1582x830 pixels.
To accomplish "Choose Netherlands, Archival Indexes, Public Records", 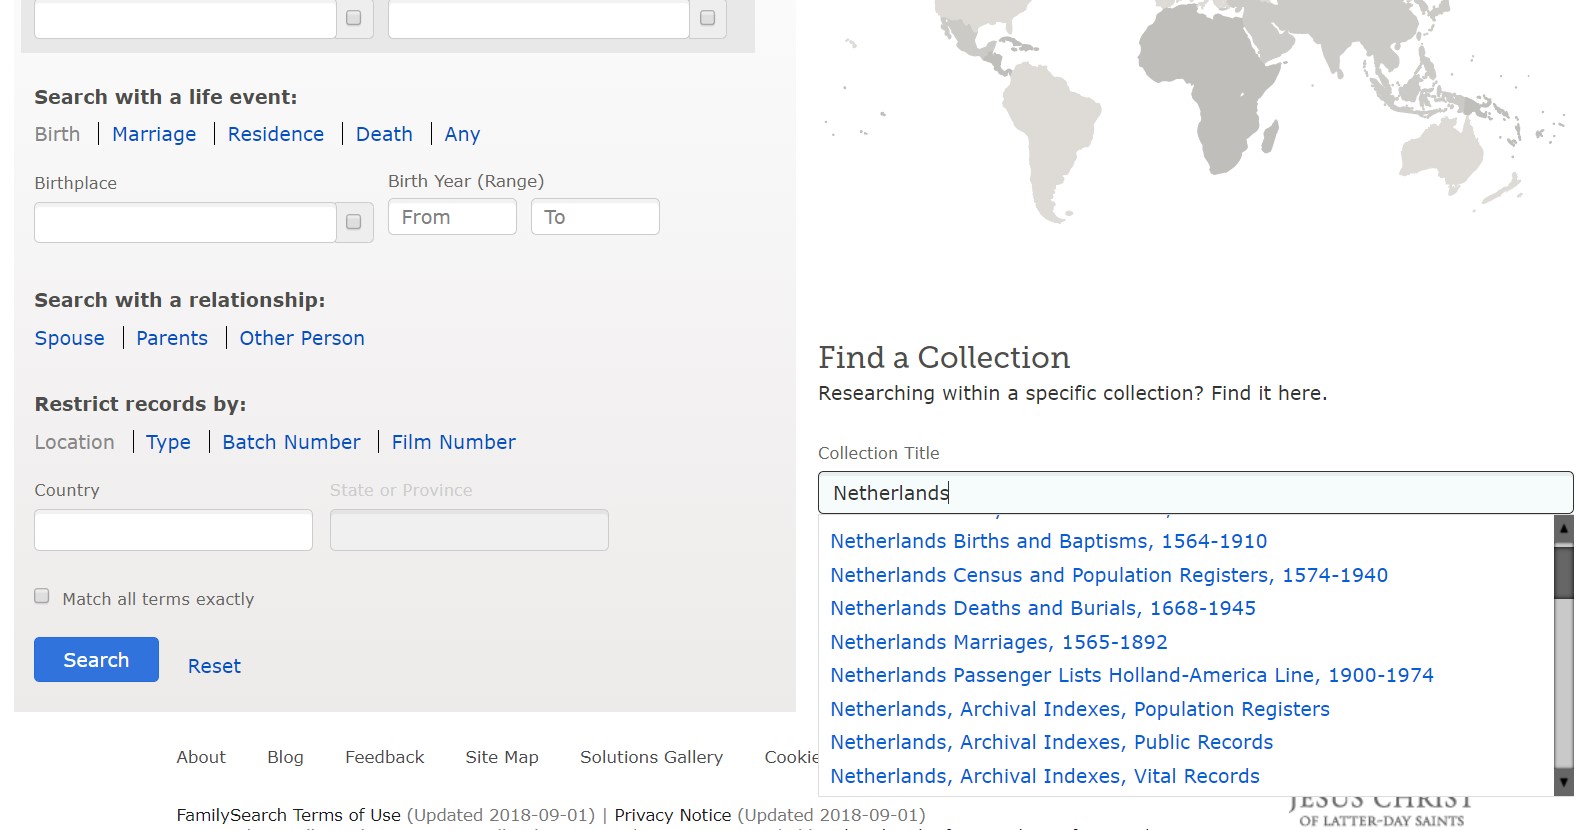I will point(1052,742).
